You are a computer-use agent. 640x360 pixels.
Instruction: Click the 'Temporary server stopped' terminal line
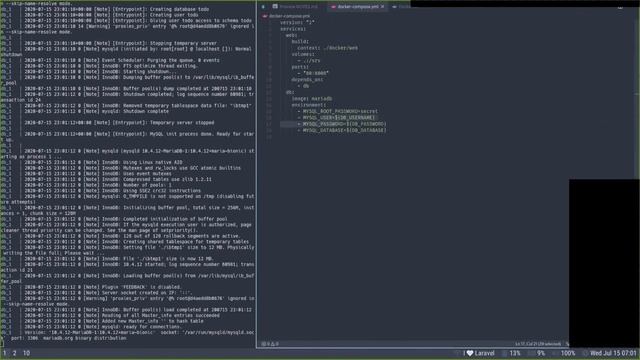point(119,122)
